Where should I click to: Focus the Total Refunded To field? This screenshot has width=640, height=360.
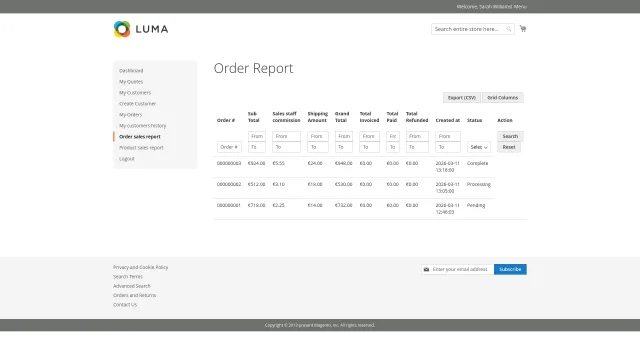pyautogui.click(x=417, y=147)
